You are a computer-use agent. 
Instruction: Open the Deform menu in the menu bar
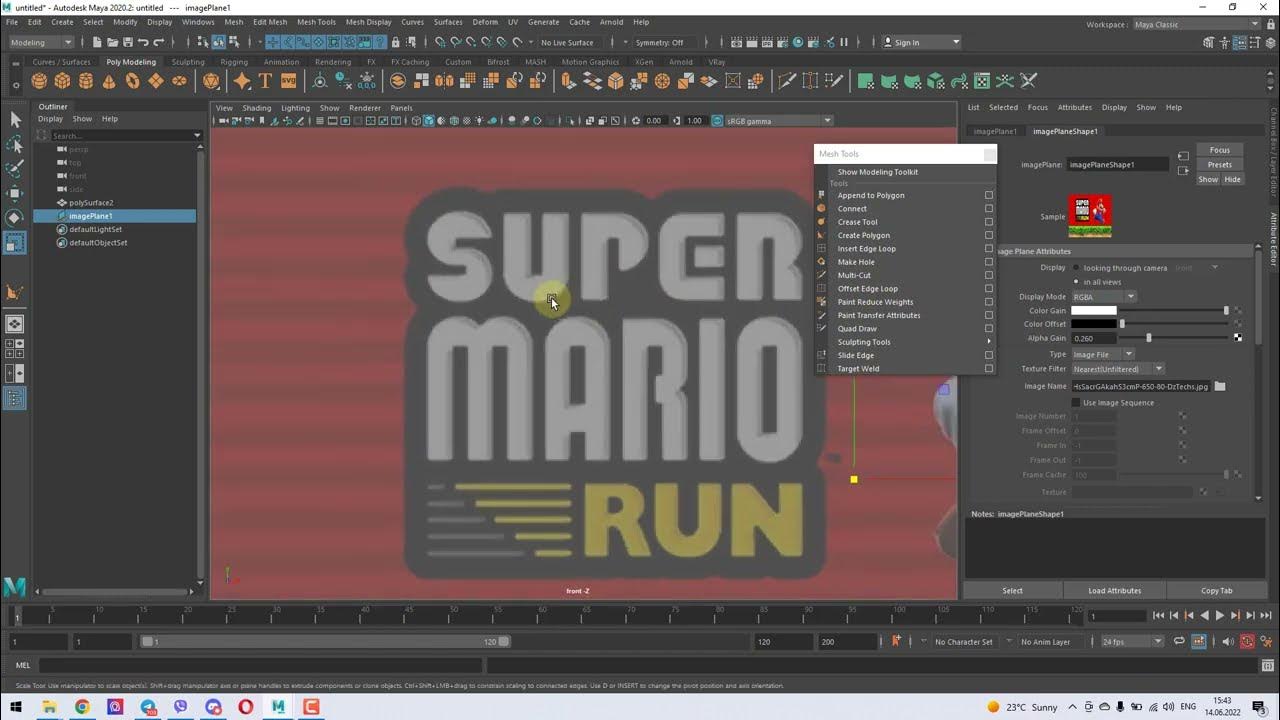(x=485, y=22)
